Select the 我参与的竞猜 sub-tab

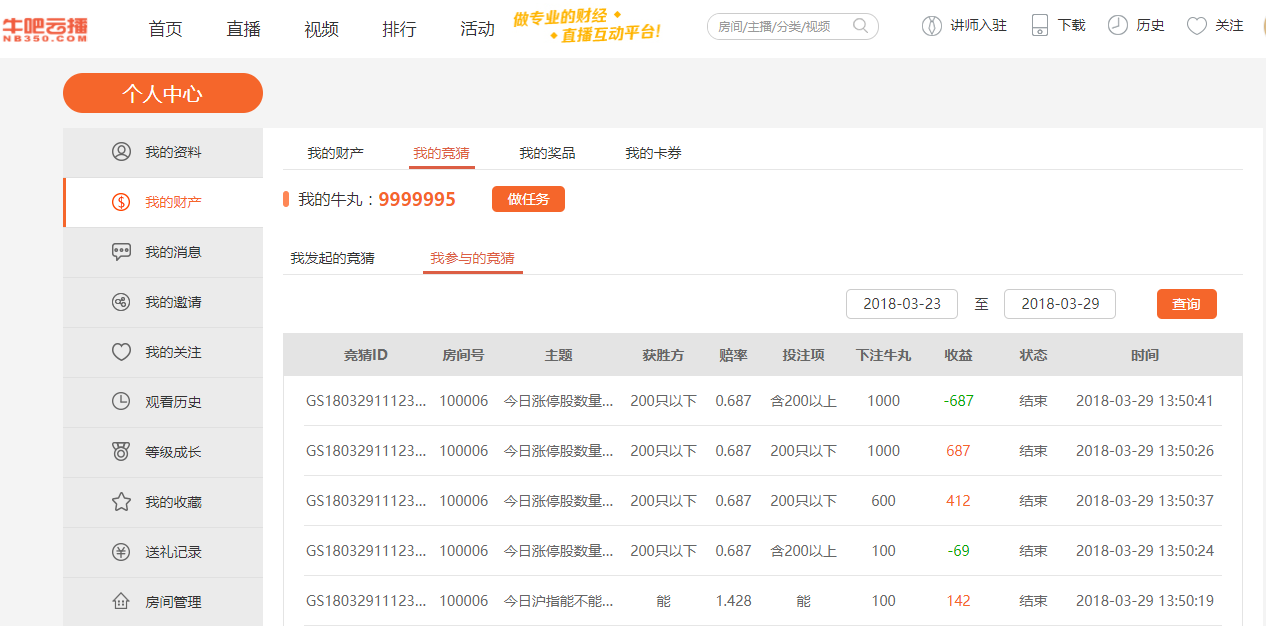pos(473,258)
